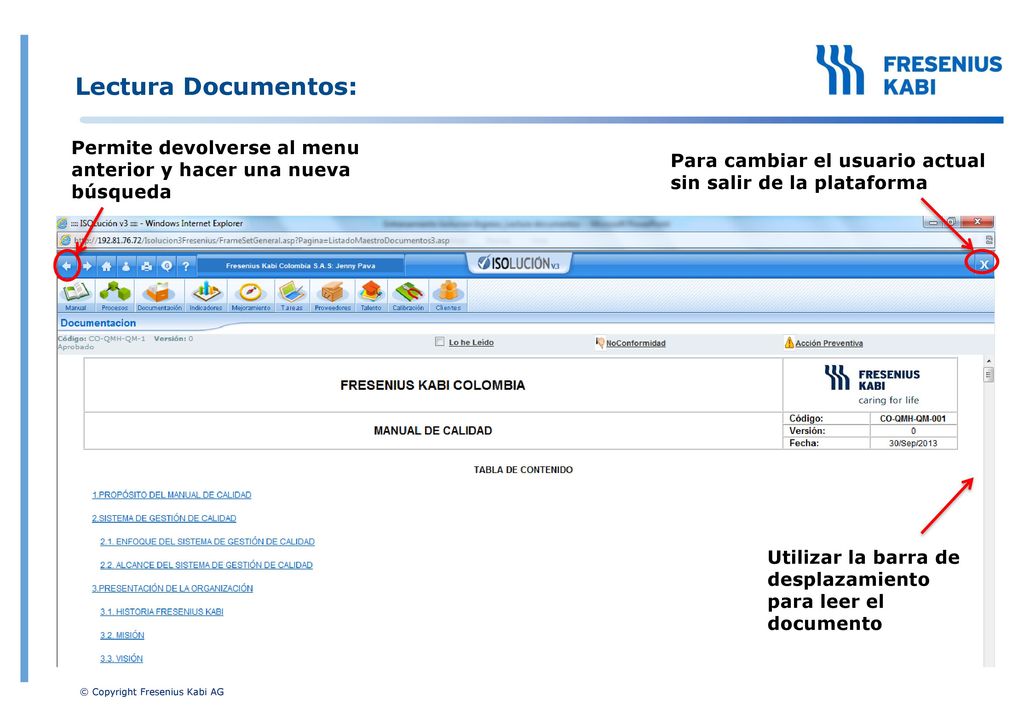Minimize the Internet Explorer window
The height and width of the screenshot is (709, 1024).
[x=933, y=223]
